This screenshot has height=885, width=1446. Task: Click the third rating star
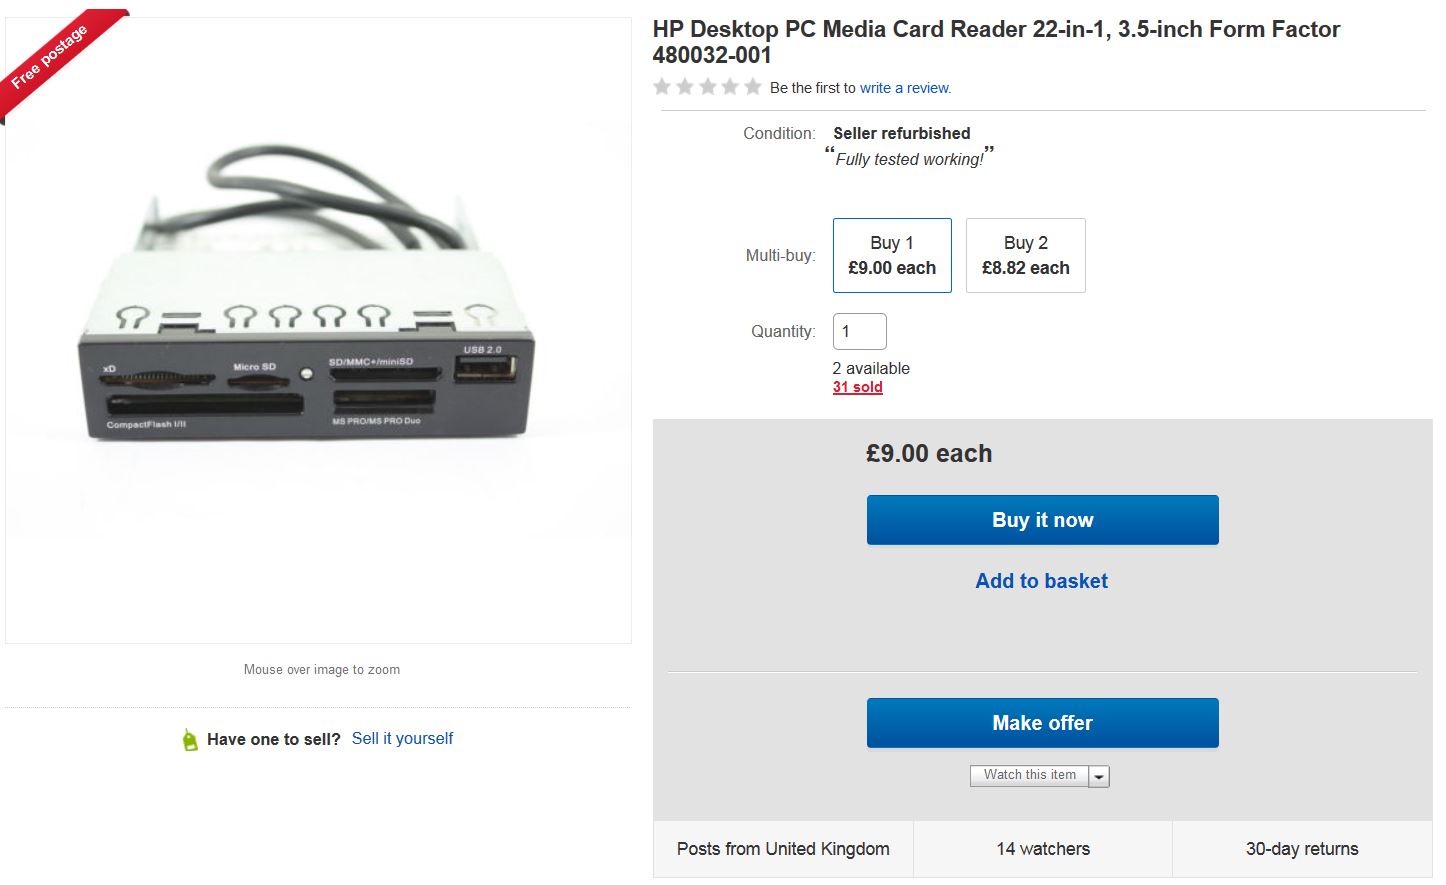pos(708,87)
